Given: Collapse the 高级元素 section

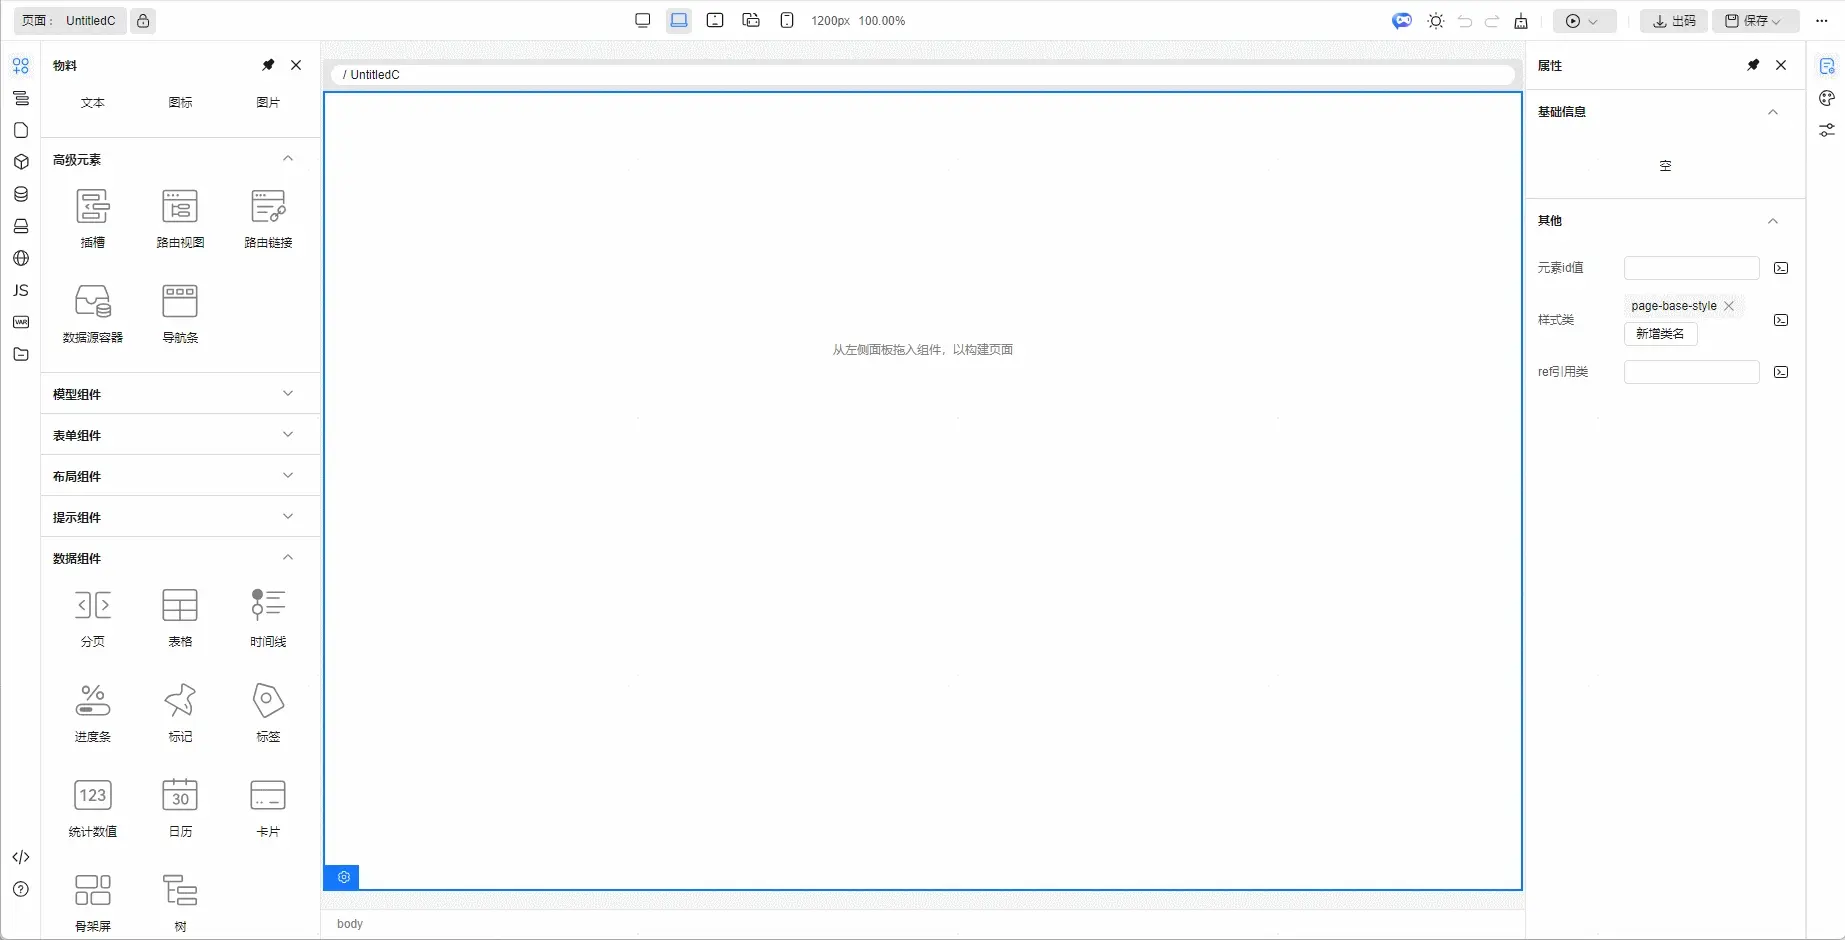Looking at the screenshot, I should tap(288, 159).
